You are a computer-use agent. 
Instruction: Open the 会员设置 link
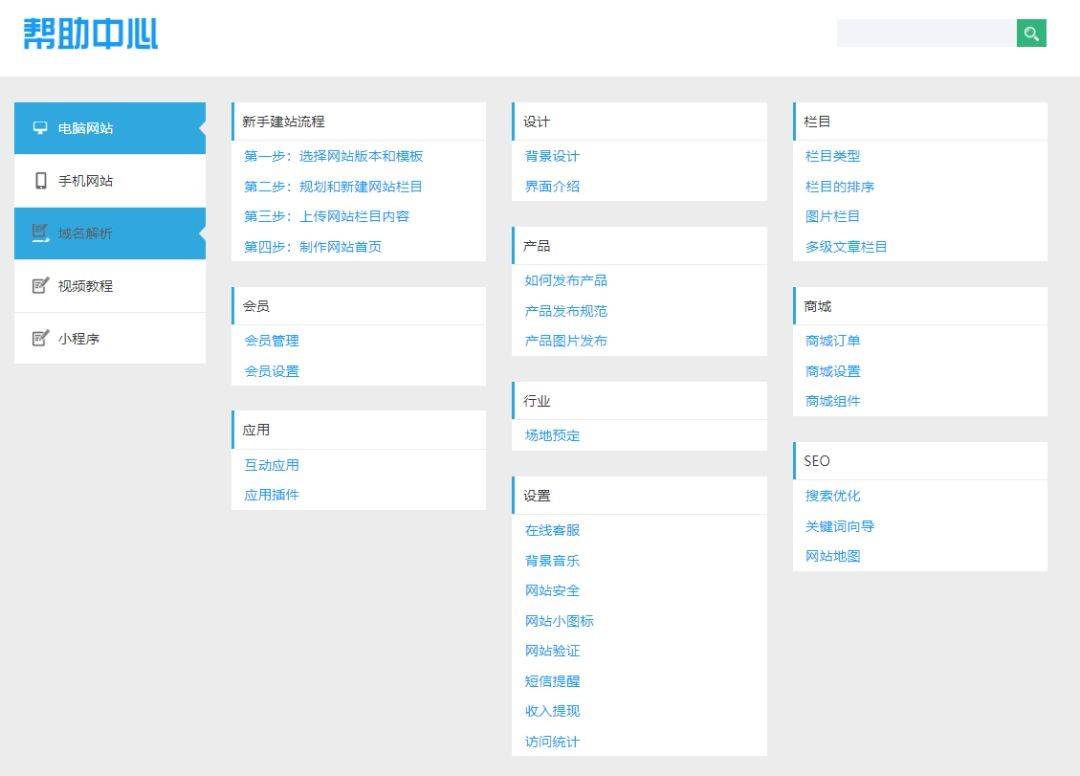[271, 371]
